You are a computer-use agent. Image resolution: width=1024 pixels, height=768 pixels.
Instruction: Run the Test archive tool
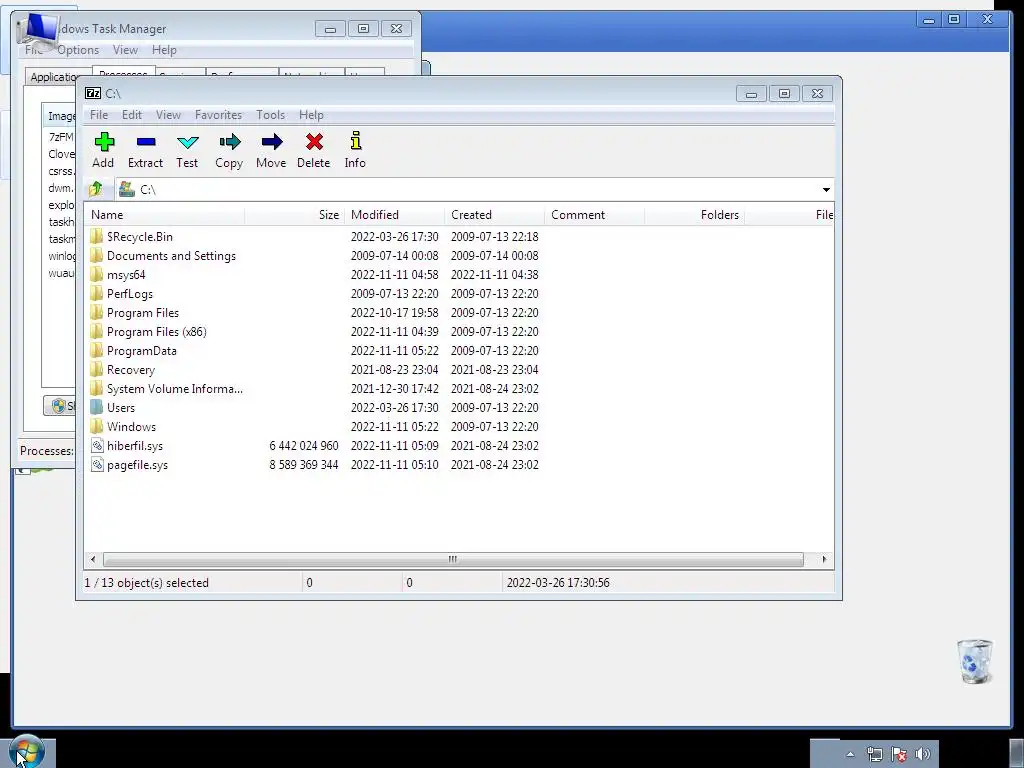coord(187,142)
